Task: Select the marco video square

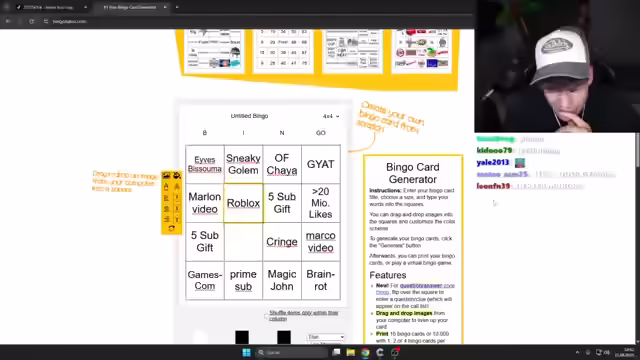Action: 321,242
